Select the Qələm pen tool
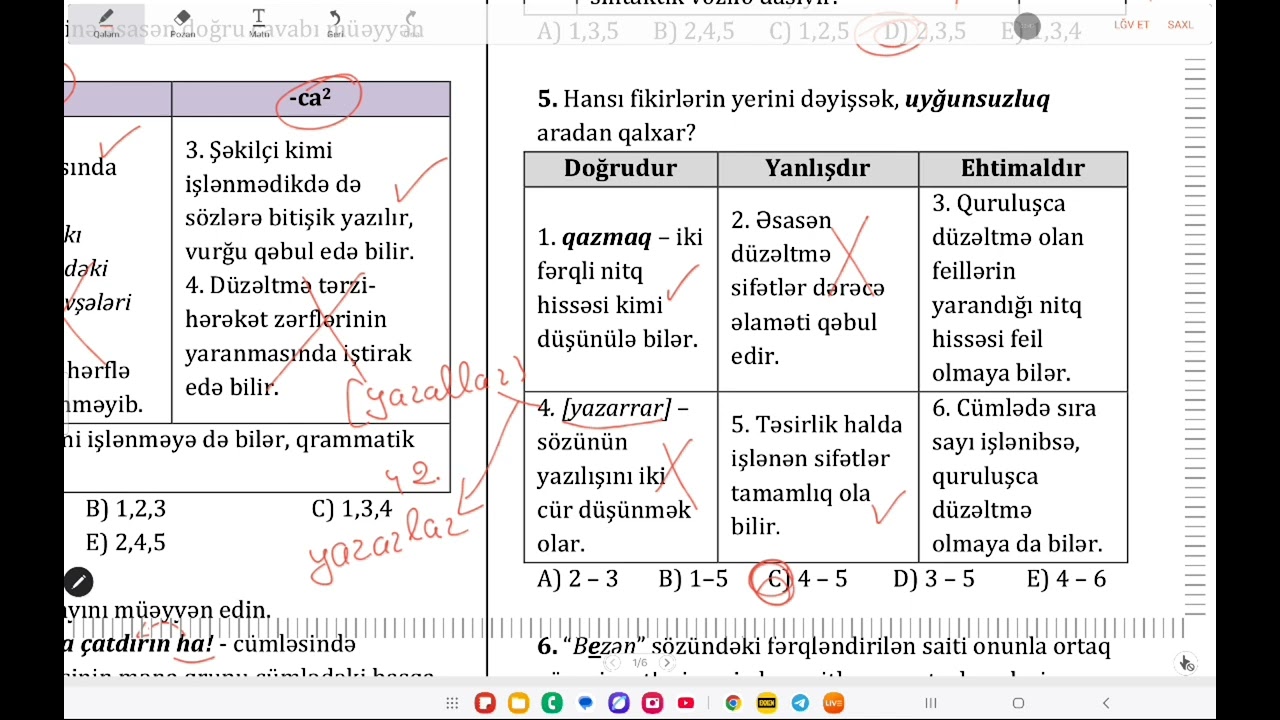Viewport: 1280px width, 720px height. click(x=106, y=23)
